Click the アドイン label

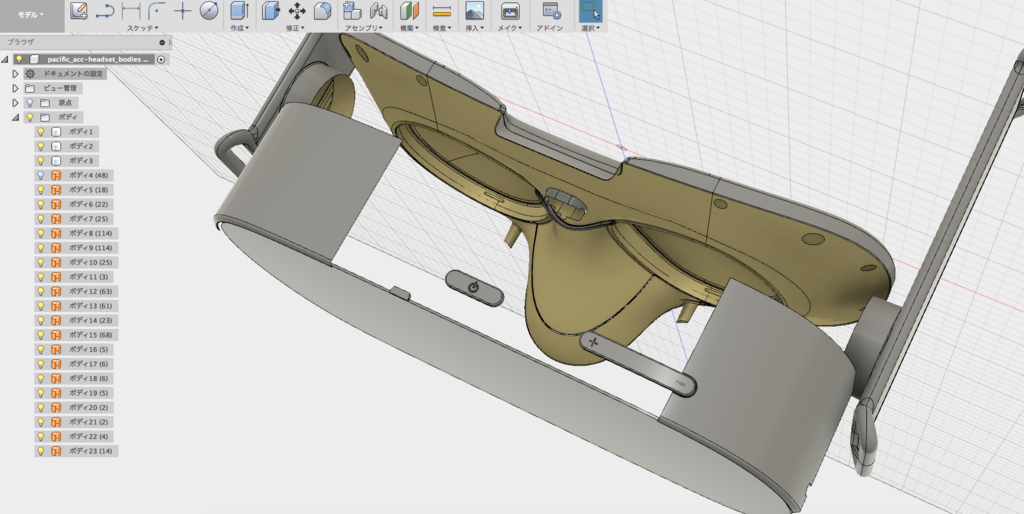coord(550,28)
